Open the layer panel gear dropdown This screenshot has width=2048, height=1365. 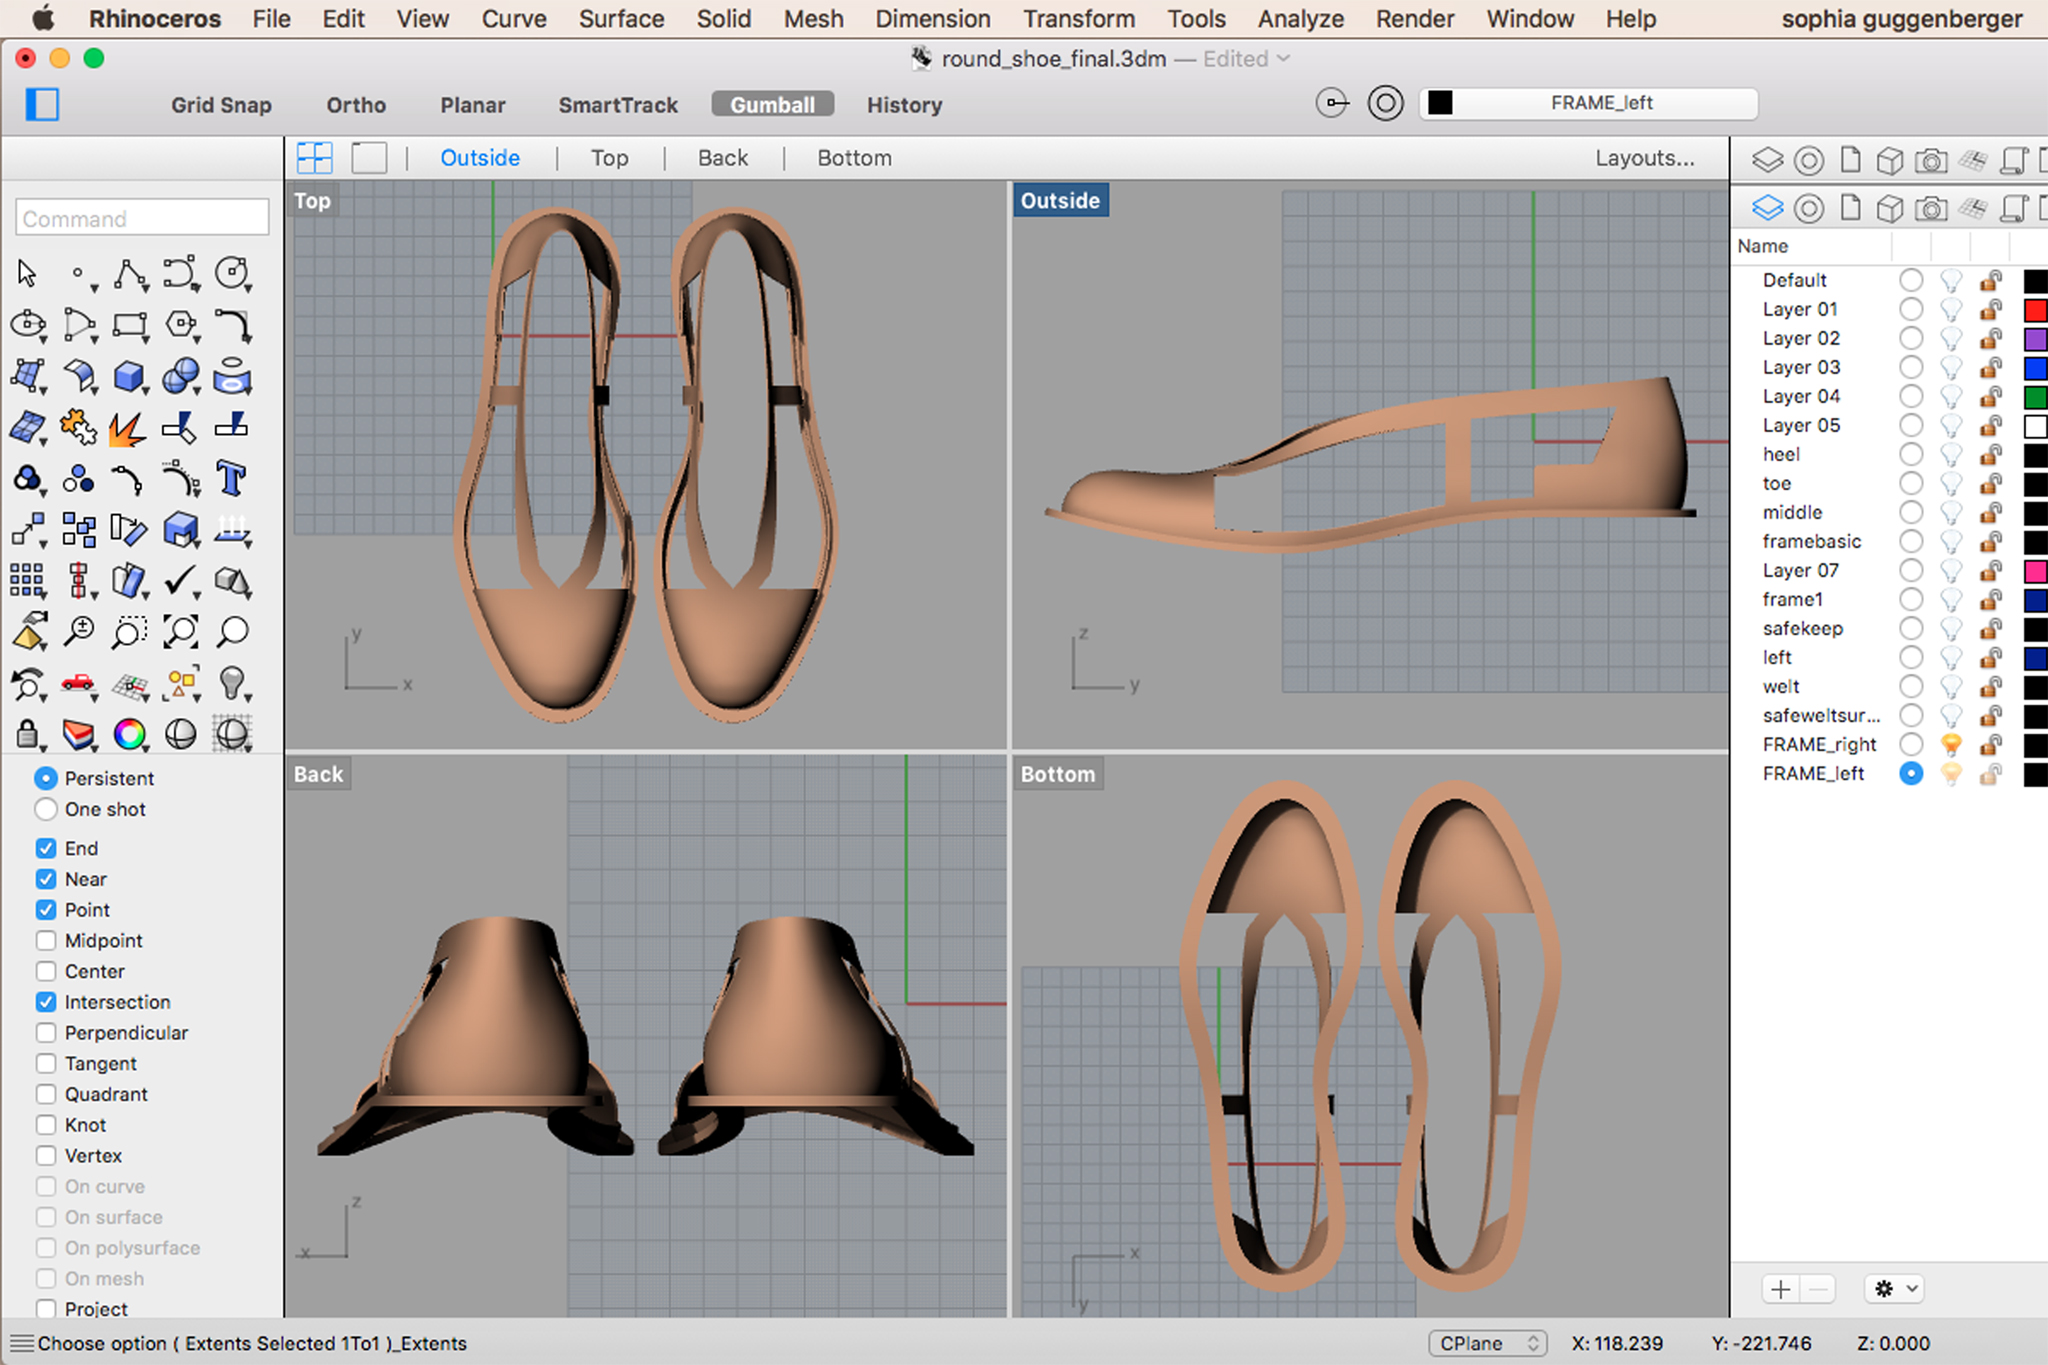pos(1893,1289)
